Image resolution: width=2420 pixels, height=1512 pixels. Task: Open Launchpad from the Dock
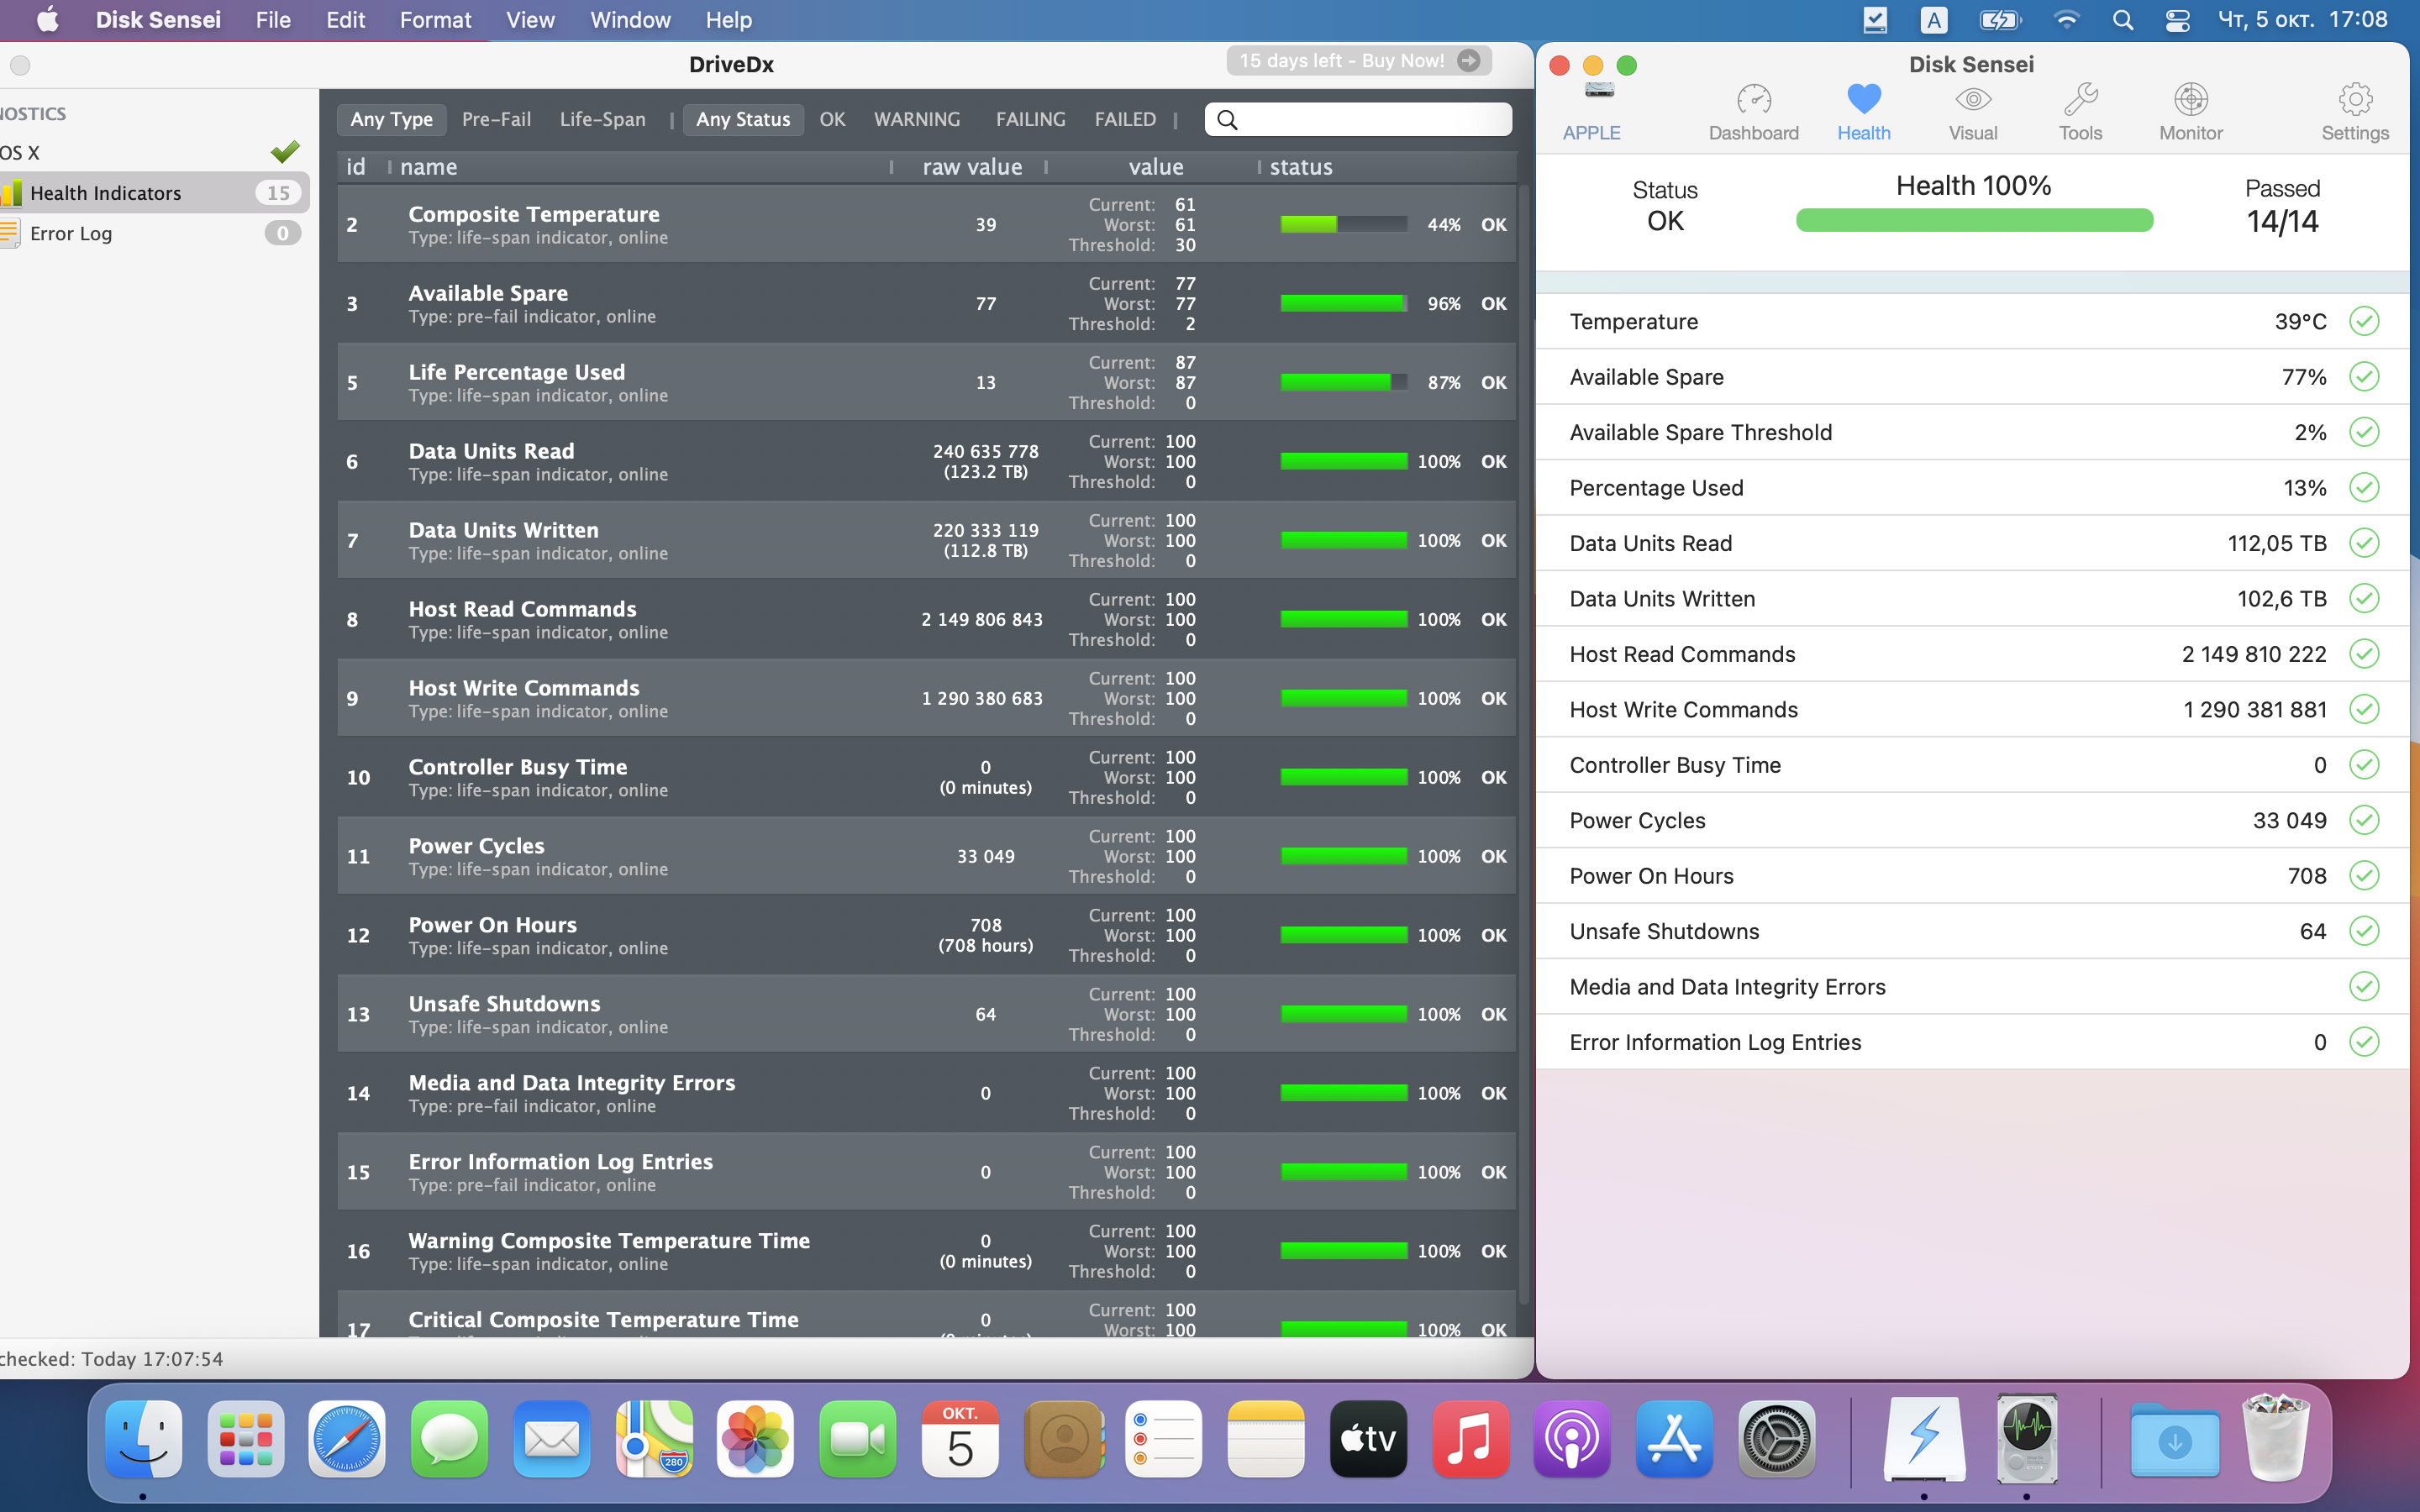point(246,1439)
